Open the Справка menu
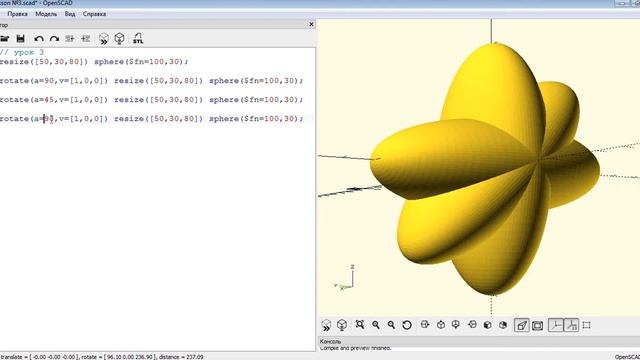640x360 pixels. (94, 14)
